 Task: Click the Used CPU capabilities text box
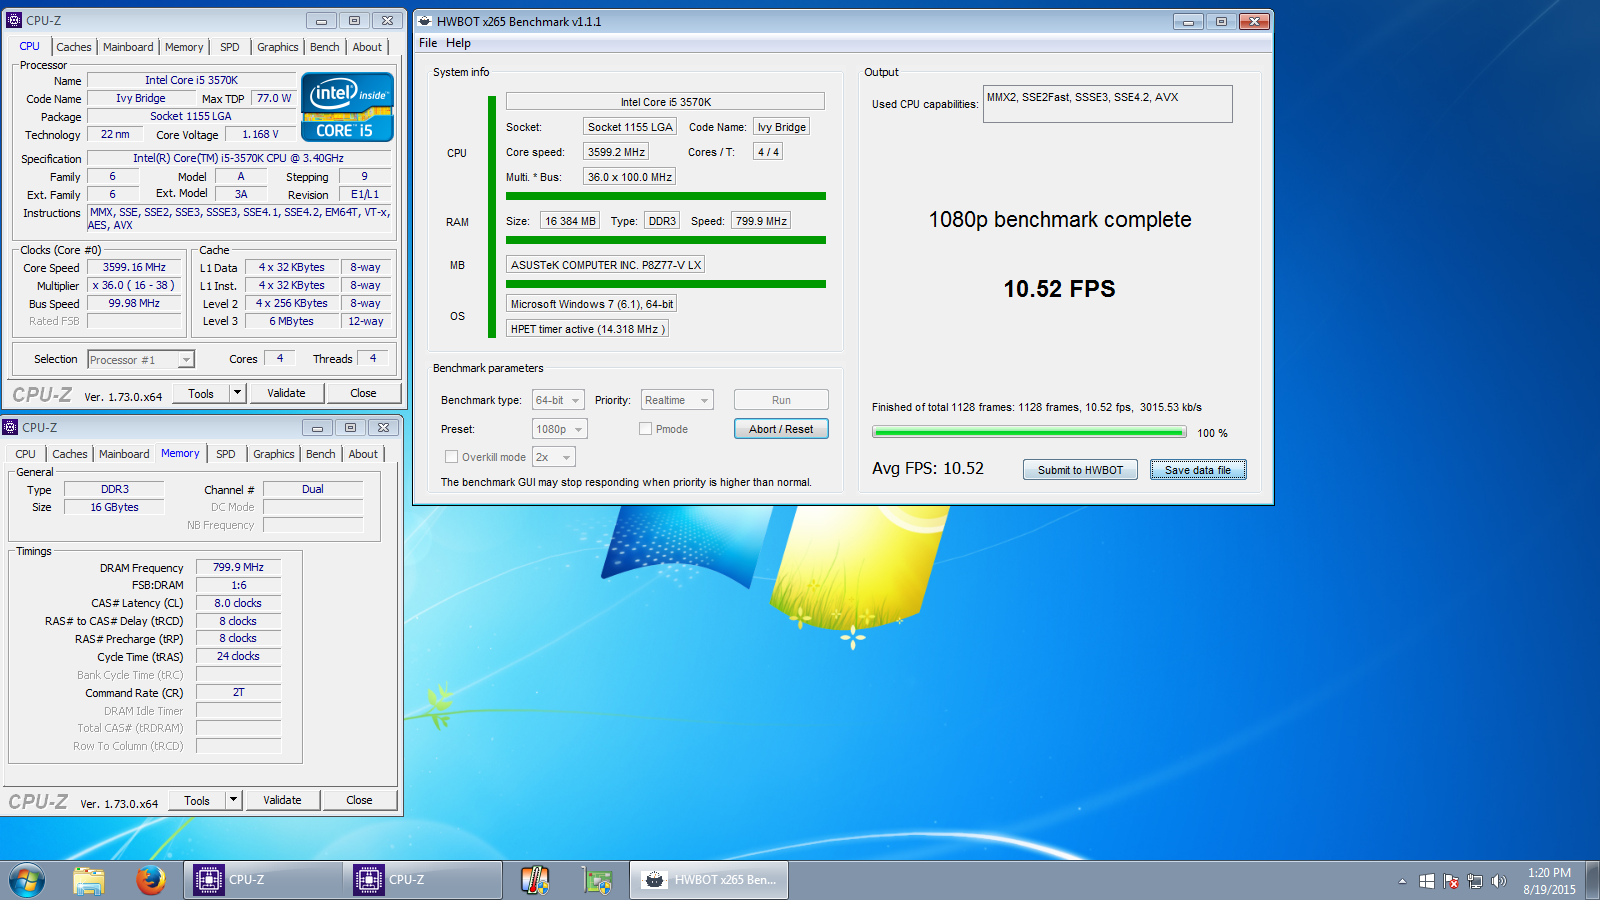coord(1107,104)
